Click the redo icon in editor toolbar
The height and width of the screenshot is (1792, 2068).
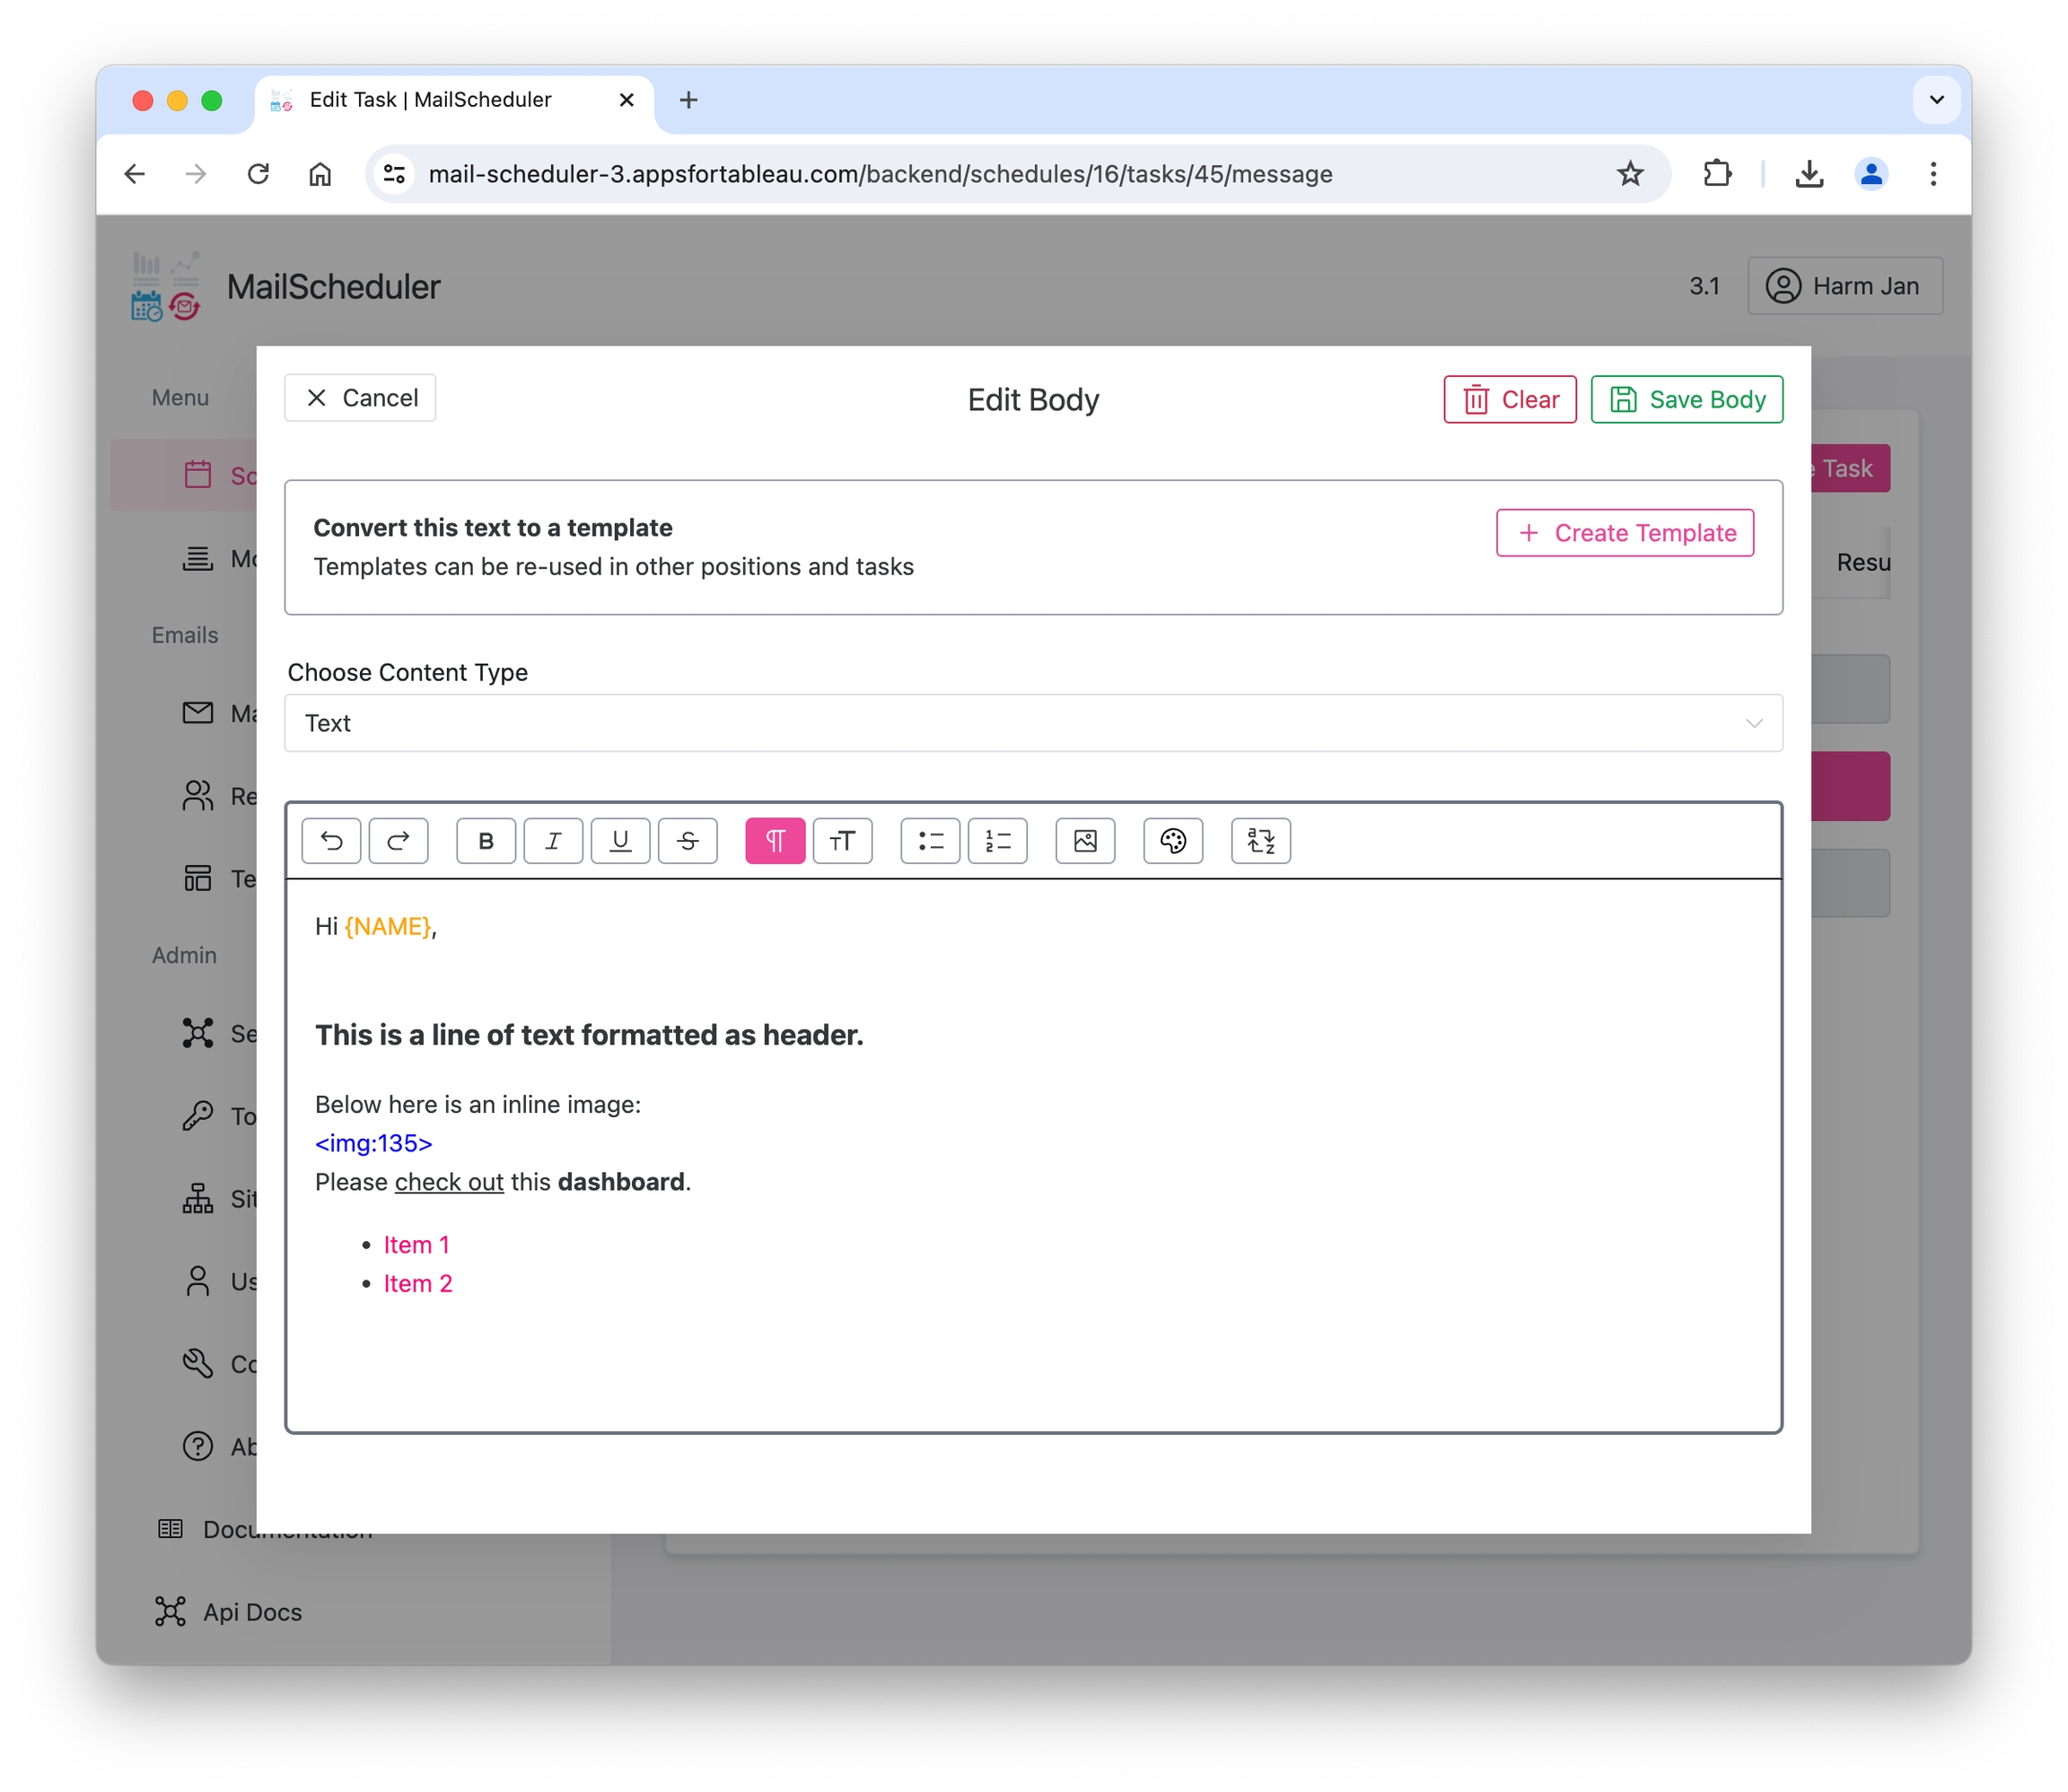click(398, 840)
